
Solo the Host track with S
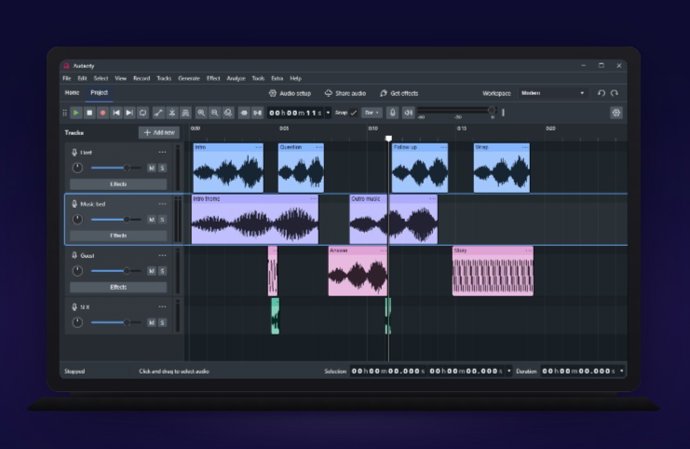(162, 168)
